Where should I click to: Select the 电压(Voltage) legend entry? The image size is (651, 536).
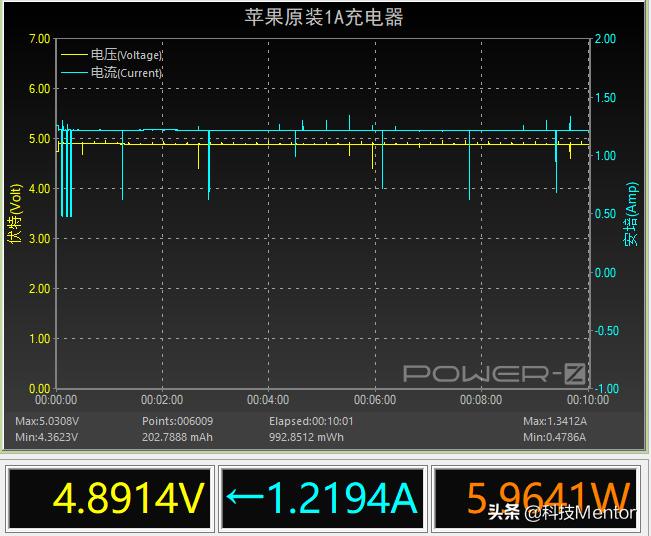coord(111,54)
